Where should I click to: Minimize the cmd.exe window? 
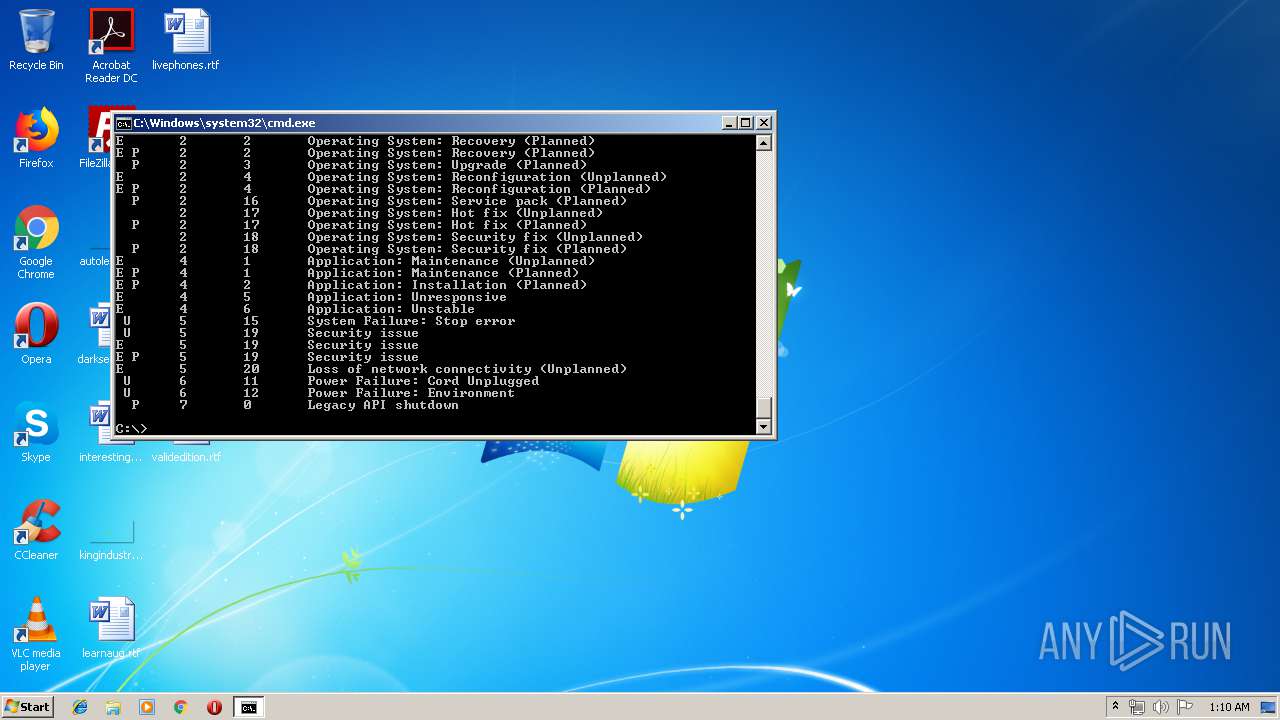tap(729, 123)
